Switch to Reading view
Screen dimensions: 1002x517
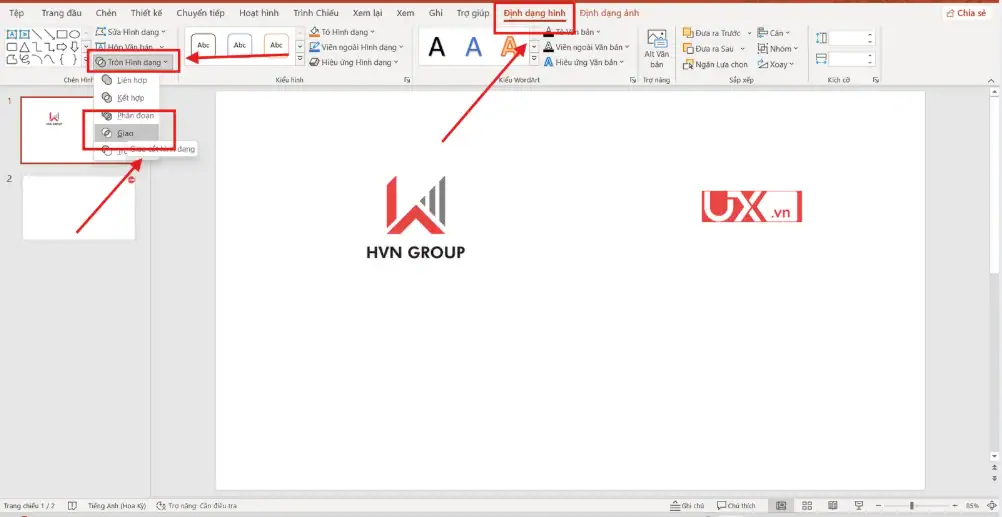tap(833, 505)
